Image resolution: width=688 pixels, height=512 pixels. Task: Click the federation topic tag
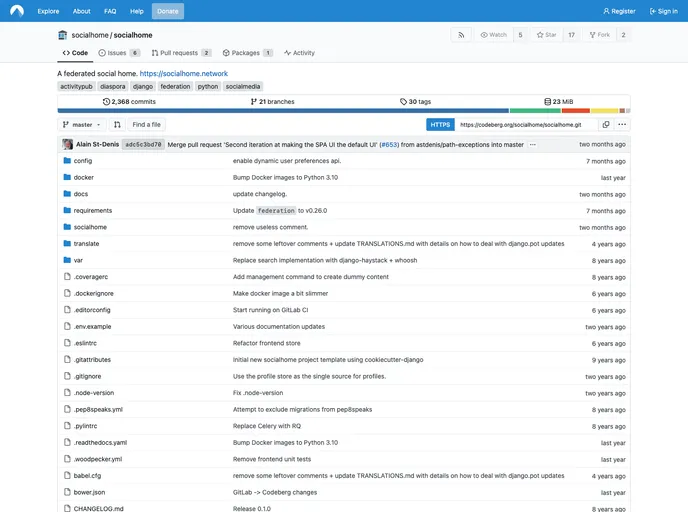[176, 86]
